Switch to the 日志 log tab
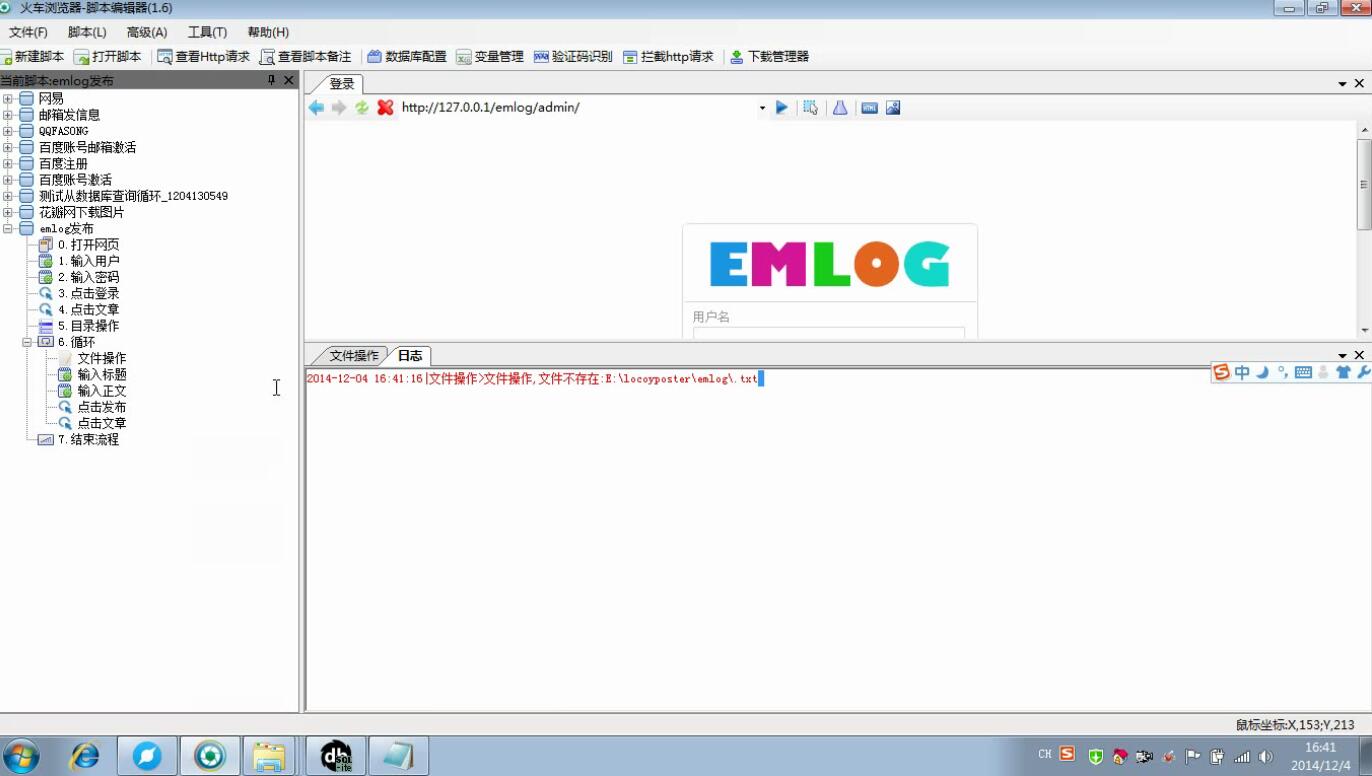Image resolution: width=1372 pixels, height=776 pixels. 410,355
